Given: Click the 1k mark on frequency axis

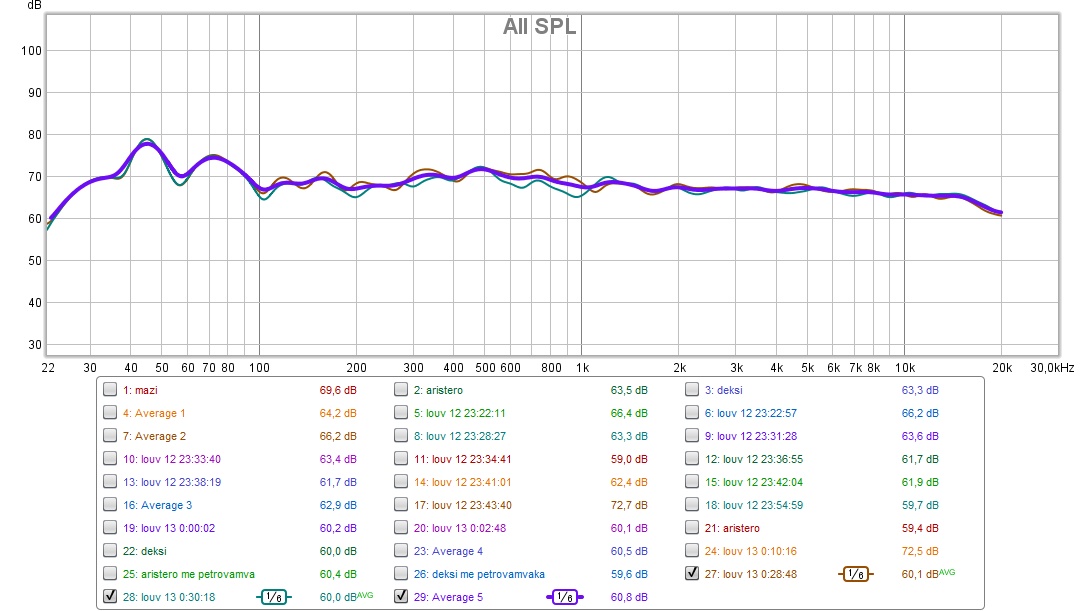Looking at the screenshot, I should click(x=582, y=368).
